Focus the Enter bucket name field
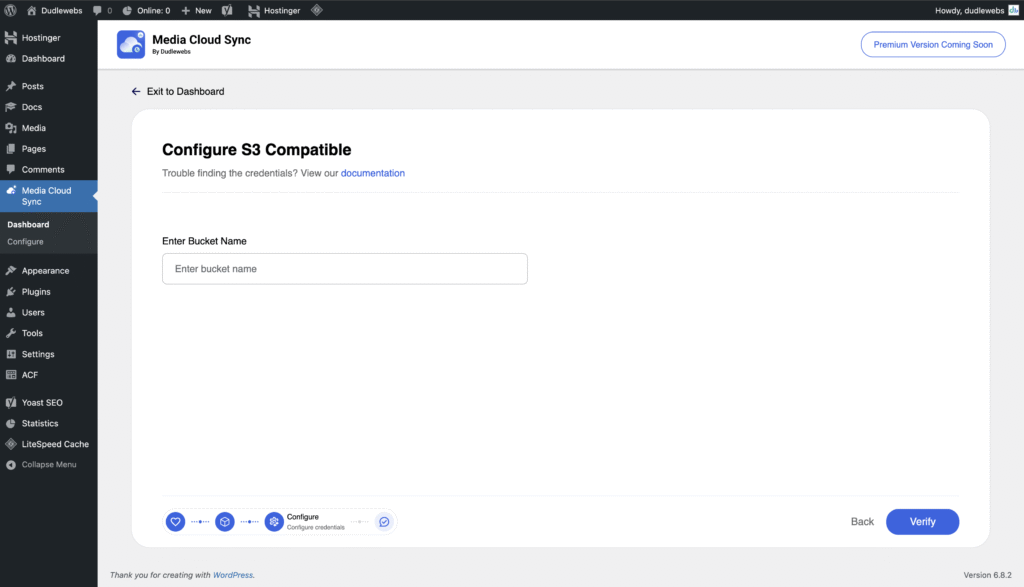This screenshot has height=587, width=1024. tap(344, 269)
